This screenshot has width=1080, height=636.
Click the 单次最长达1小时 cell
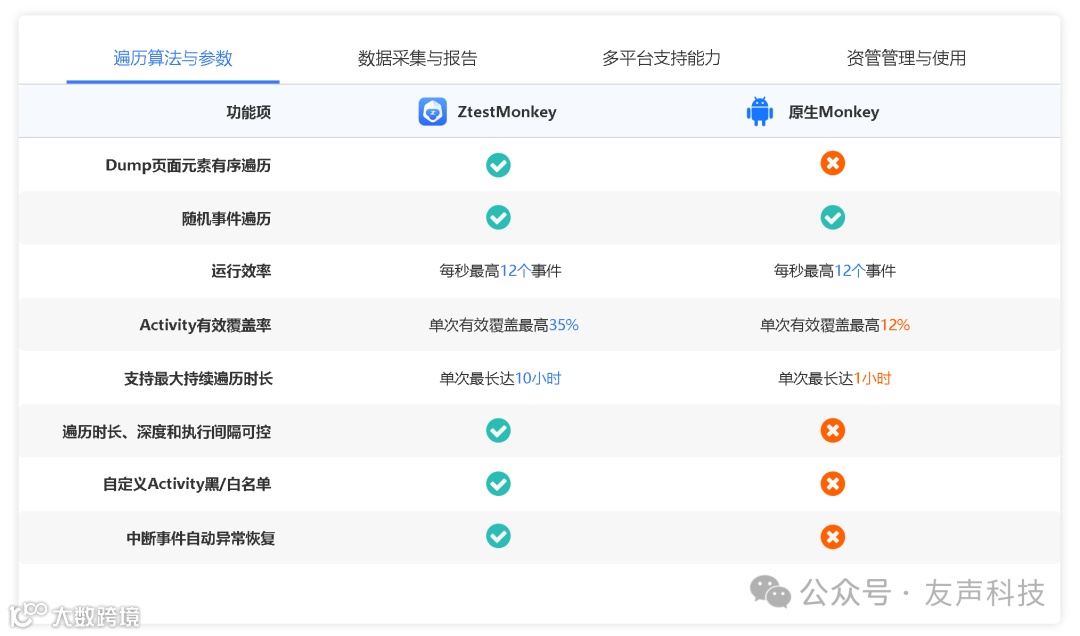[x=835, y=378]
